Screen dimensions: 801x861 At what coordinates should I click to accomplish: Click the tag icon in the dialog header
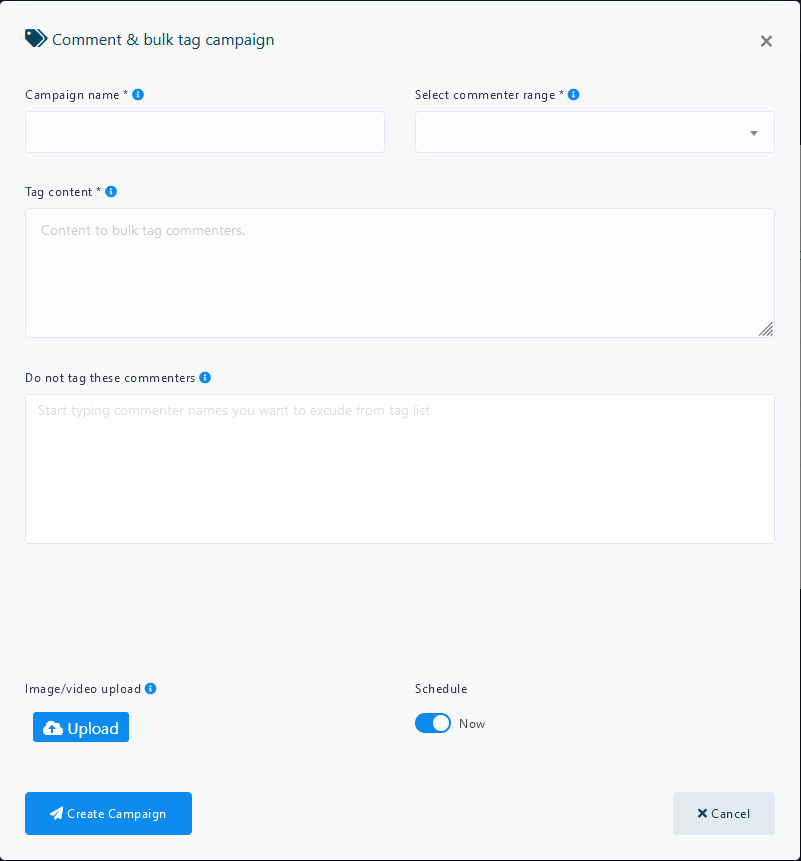click(36, 39)
